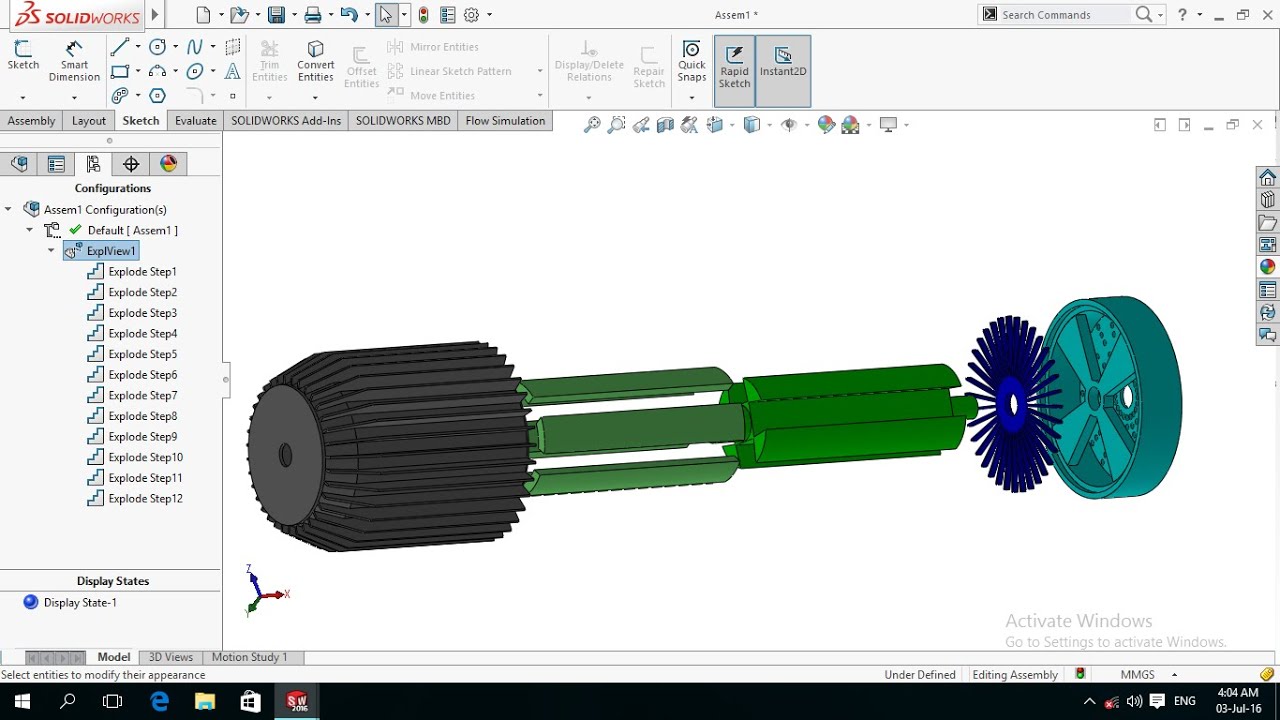Open the Options gear dropdown arrow

pos(489,15)
